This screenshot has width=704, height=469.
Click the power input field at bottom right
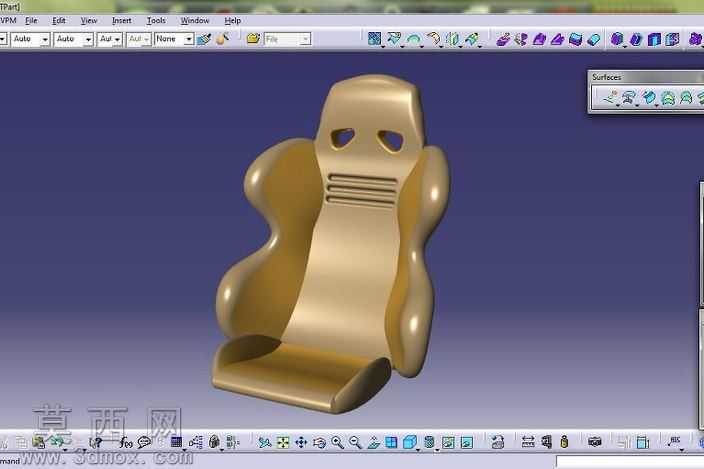[630, 462]
